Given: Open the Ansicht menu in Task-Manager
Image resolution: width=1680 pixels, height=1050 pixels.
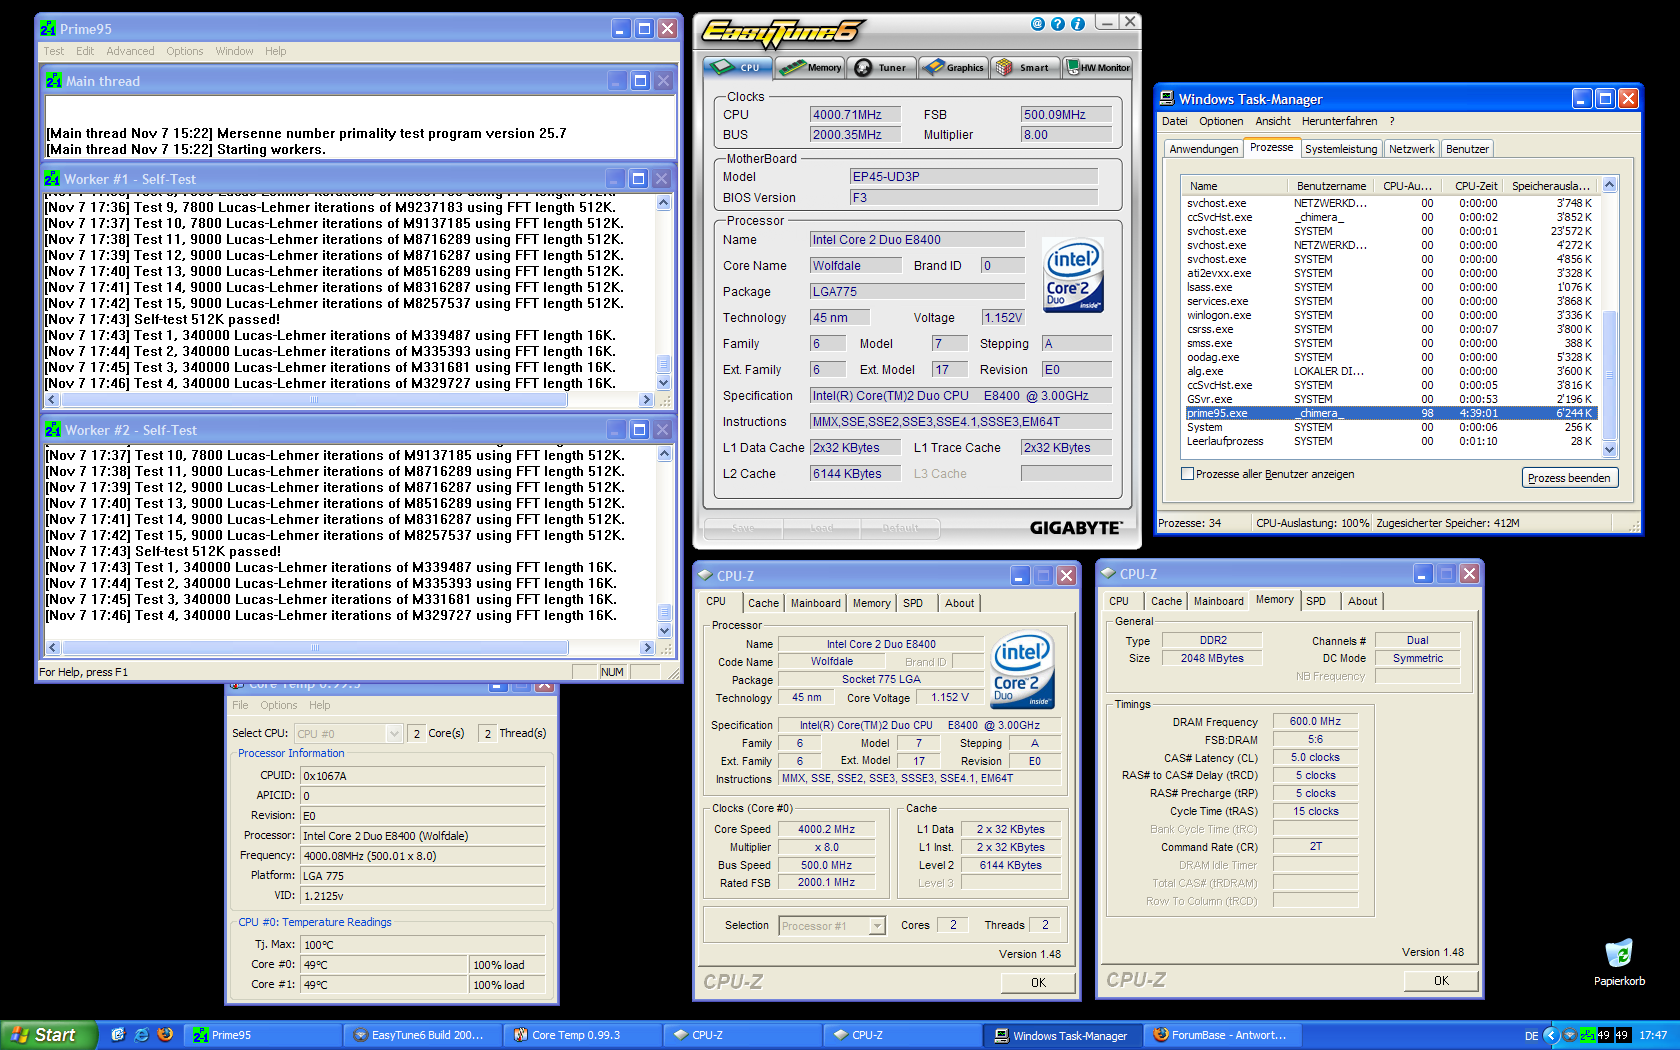Looking at the screenshot, I should 1273,121.
